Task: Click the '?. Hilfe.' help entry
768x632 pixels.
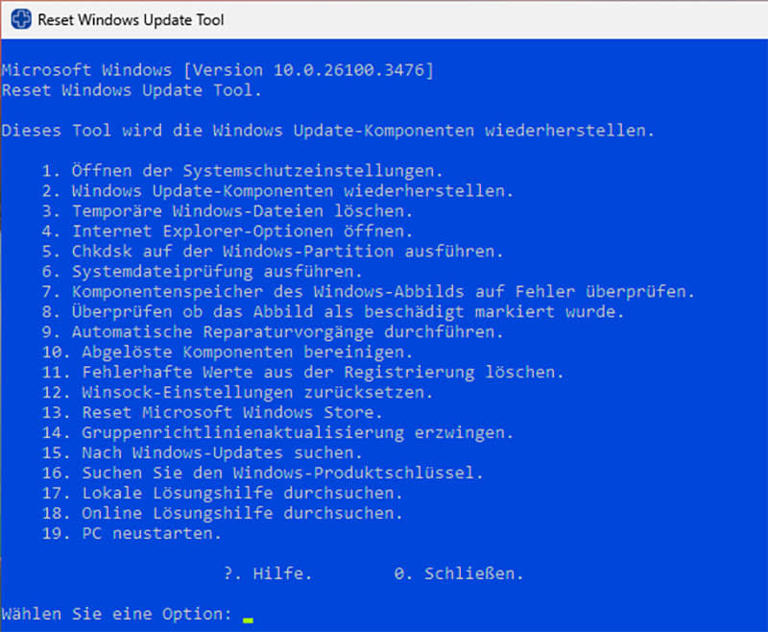Action: 267,573
